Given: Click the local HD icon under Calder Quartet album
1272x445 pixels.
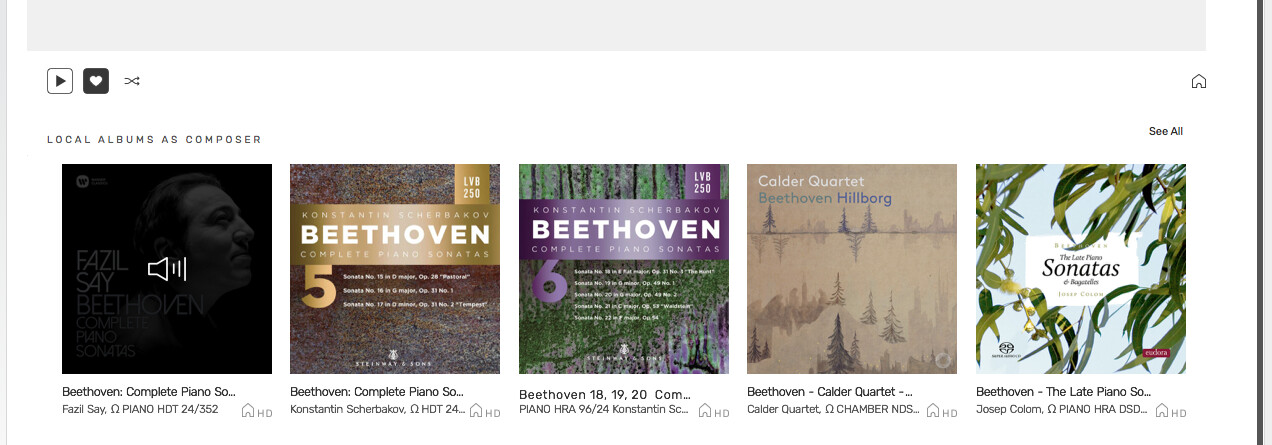Looking at the screenshot, I should pos(941,411).
